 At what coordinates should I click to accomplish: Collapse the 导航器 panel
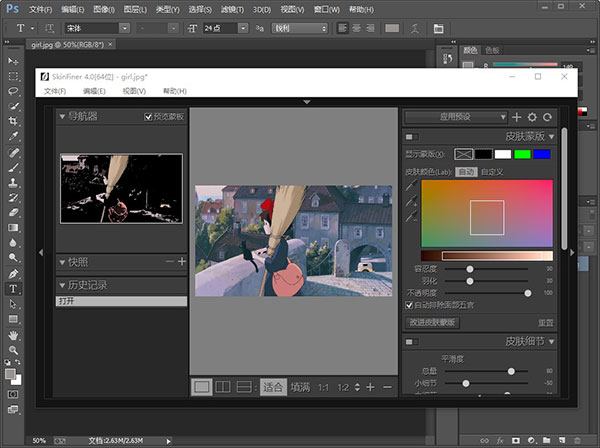point(62,116)
